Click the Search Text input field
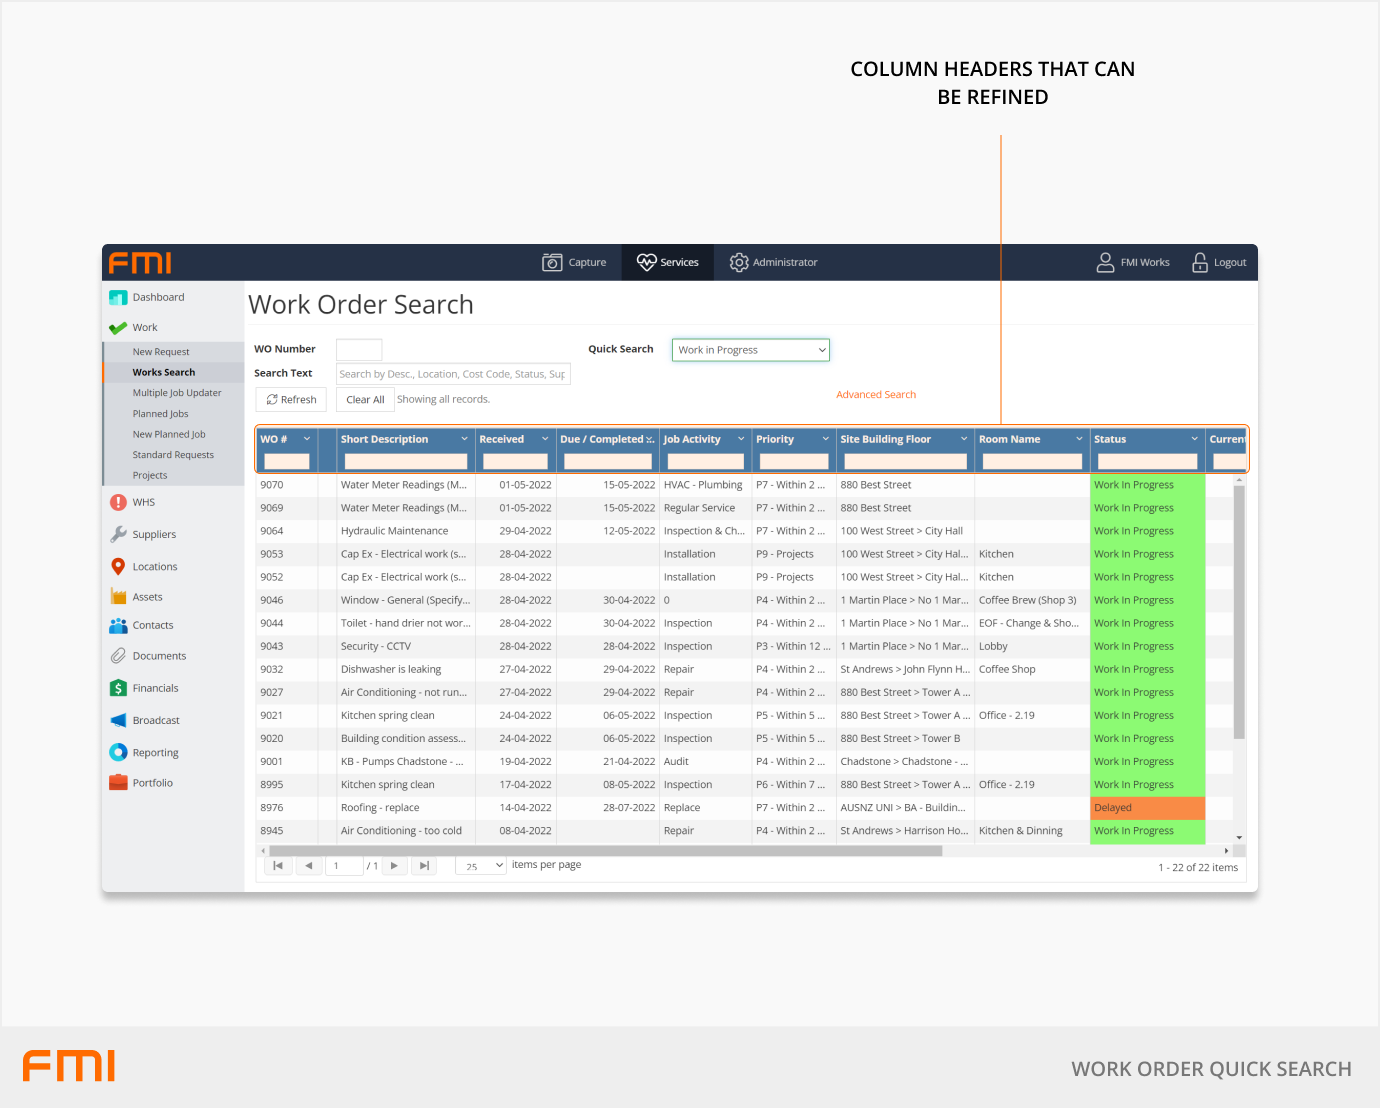The image size is (1380, 1108). coord(452,374)
